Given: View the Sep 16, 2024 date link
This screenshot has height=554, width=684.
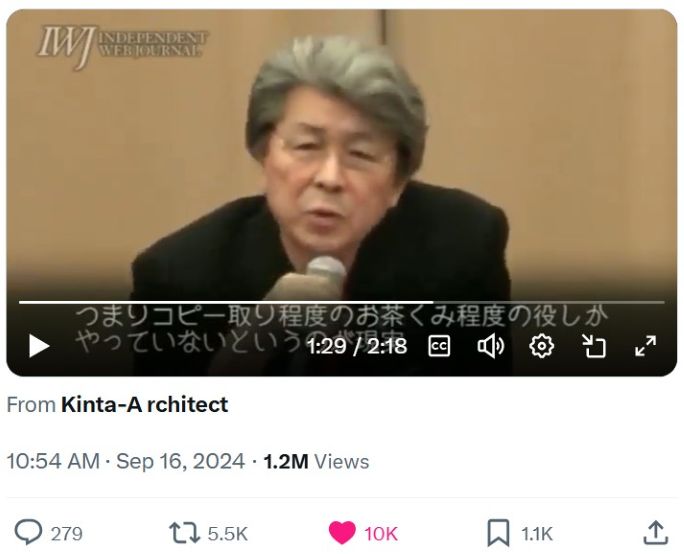Looking at the screenshot, I should click(180, 462).
